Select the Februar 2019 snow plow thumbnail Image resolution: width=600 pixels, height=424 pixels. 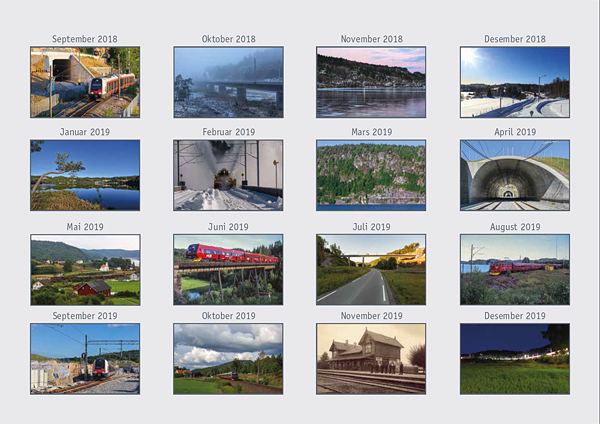tap(228, 175)
